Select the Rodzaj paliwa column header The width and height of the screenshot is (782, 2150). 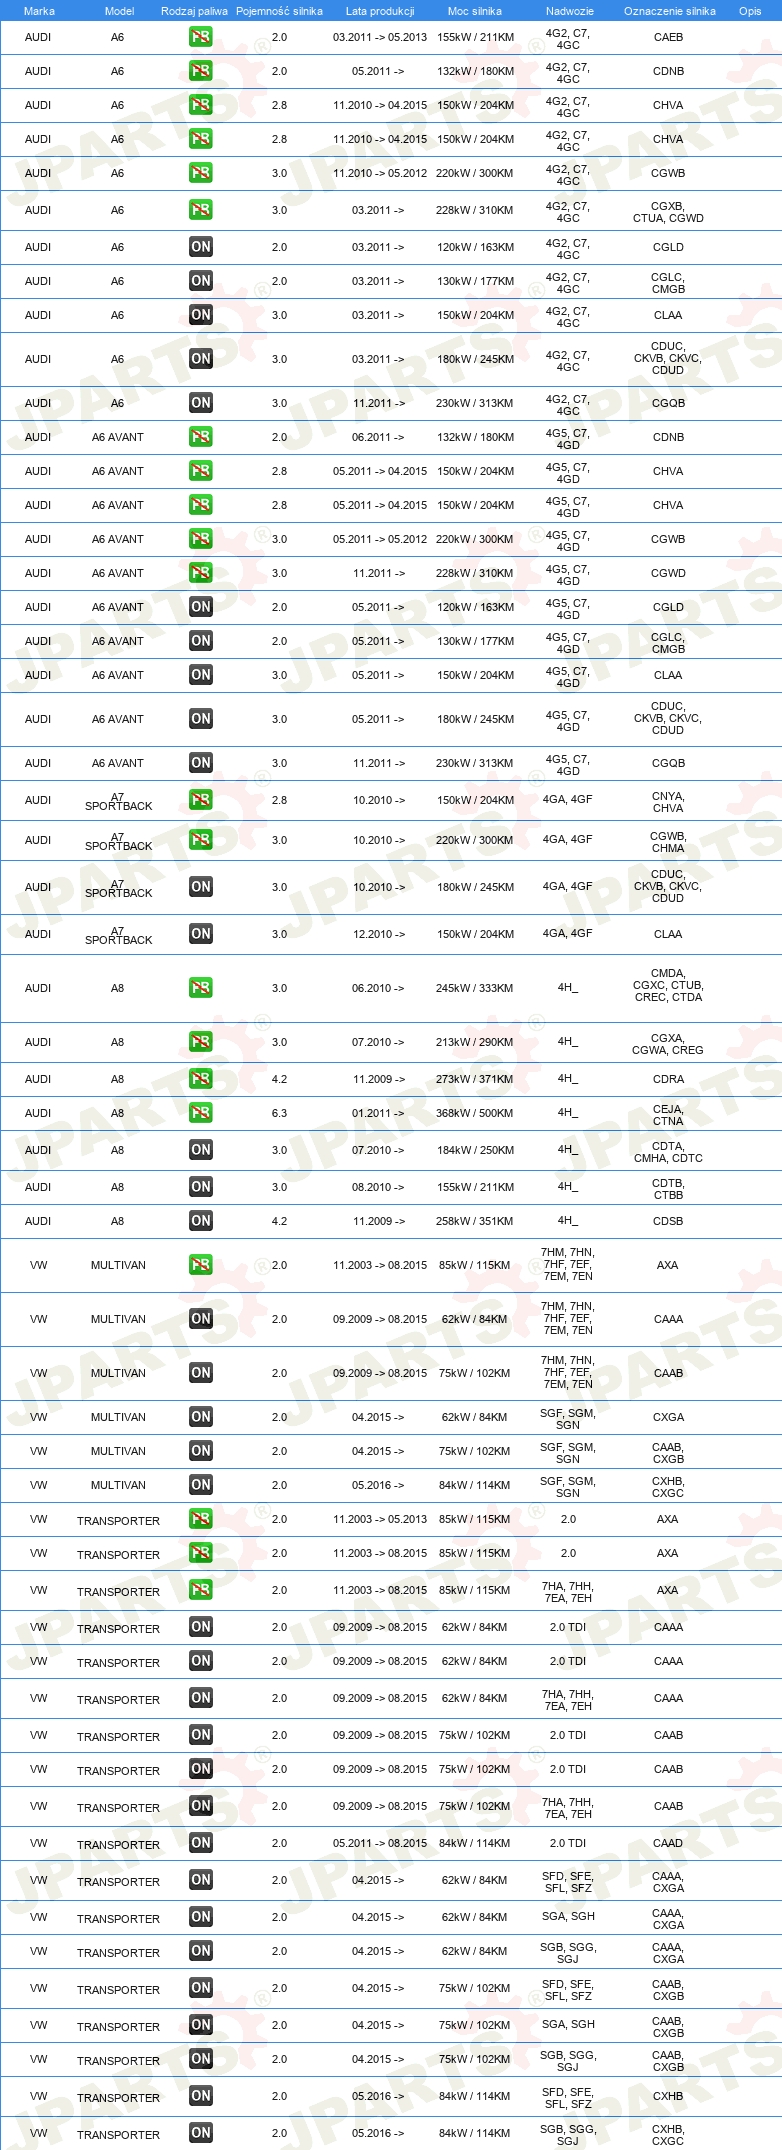coord(194,11)
